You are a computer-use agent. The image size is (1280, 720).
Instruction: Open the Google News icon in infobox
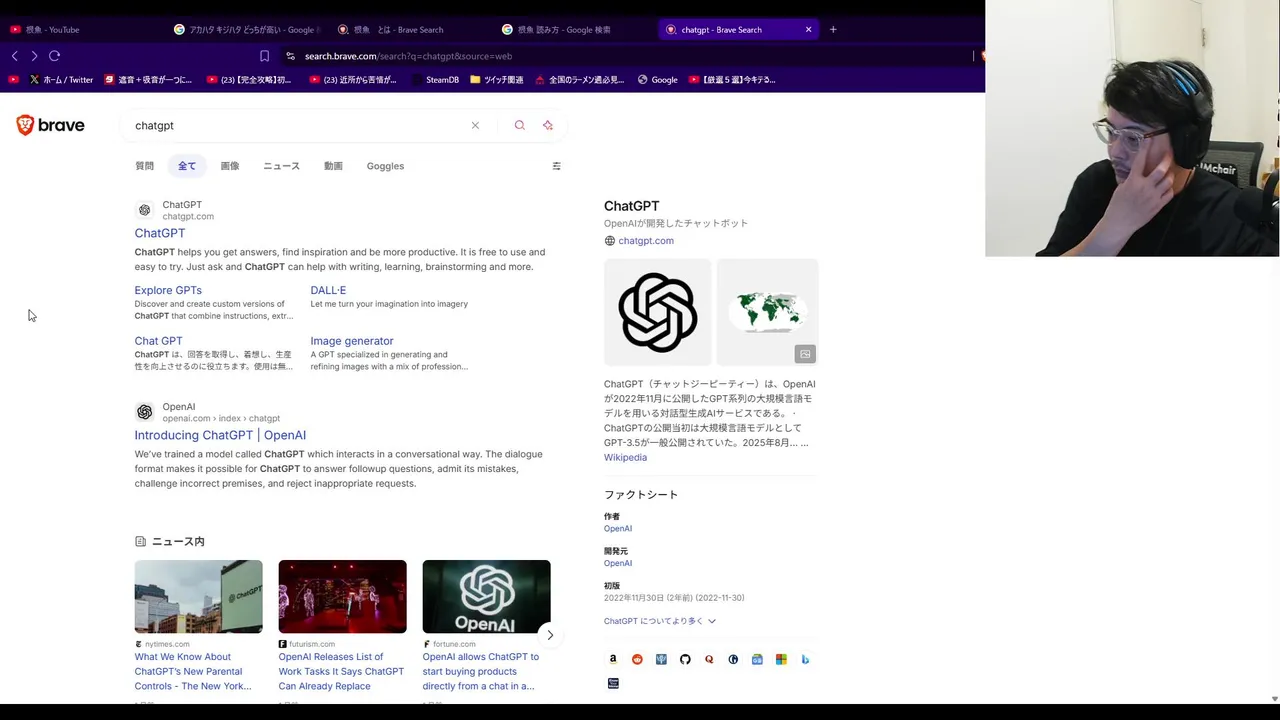(x=757, y=659)
